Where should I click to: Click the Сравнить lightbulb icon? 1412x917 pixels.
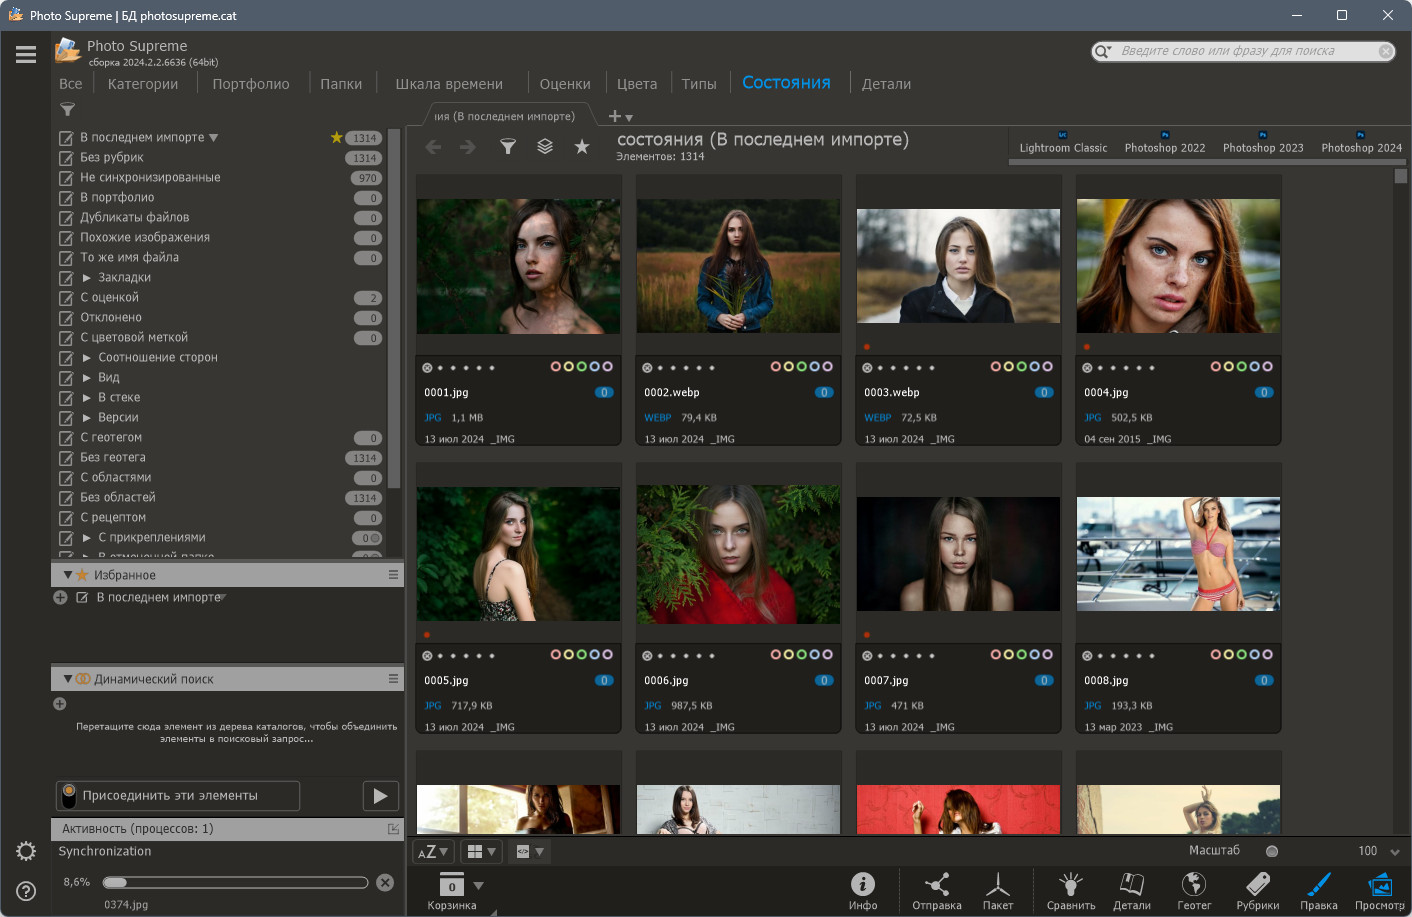[1071, 884]
